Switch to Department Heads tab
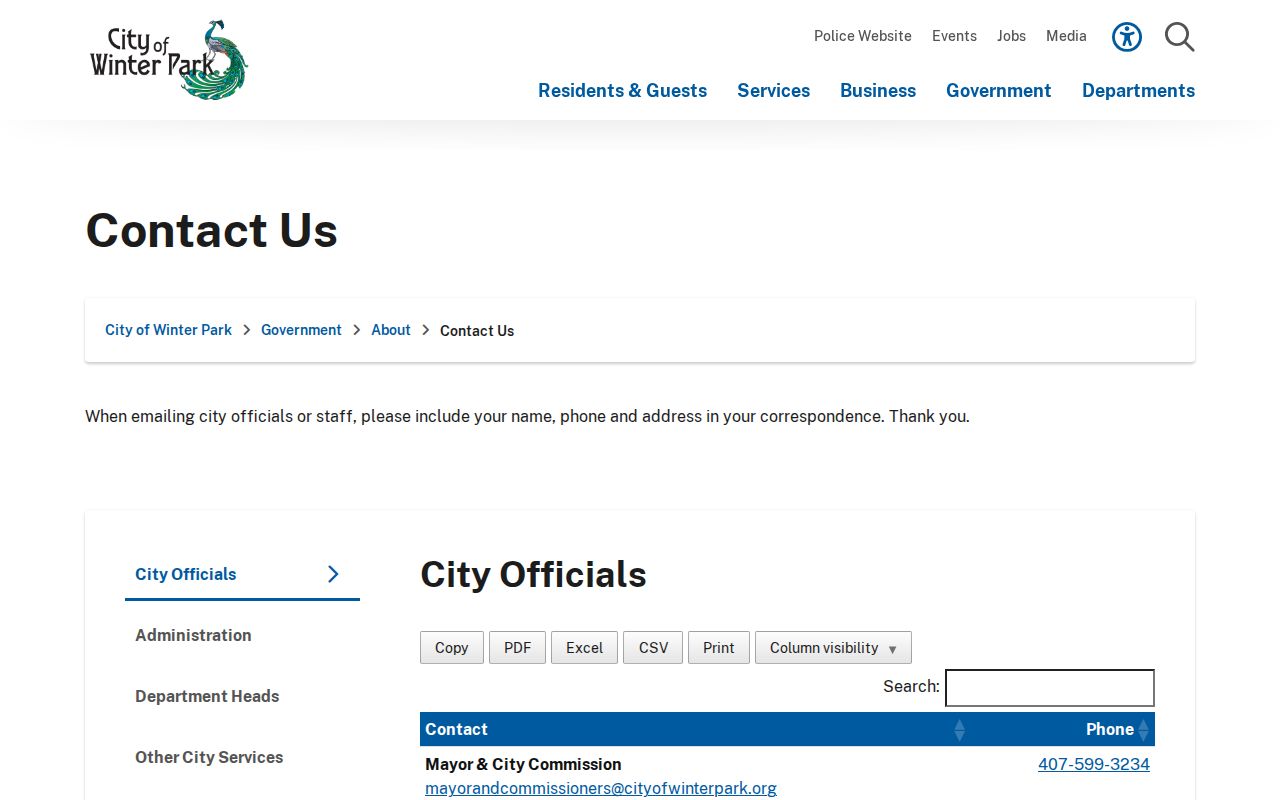The width and height of the screenshot is (1280, 800). click(x=242, y=696)
